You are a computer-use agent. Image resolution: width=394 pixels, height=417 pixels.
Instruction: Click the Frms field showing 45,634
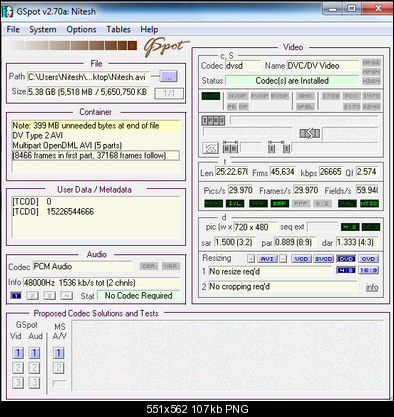283,172
